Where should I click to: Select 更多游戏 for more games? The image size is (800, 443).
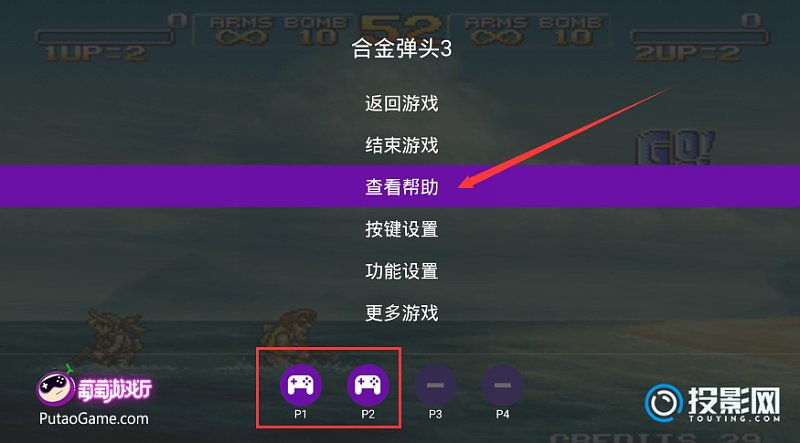(x=402, y=313)
